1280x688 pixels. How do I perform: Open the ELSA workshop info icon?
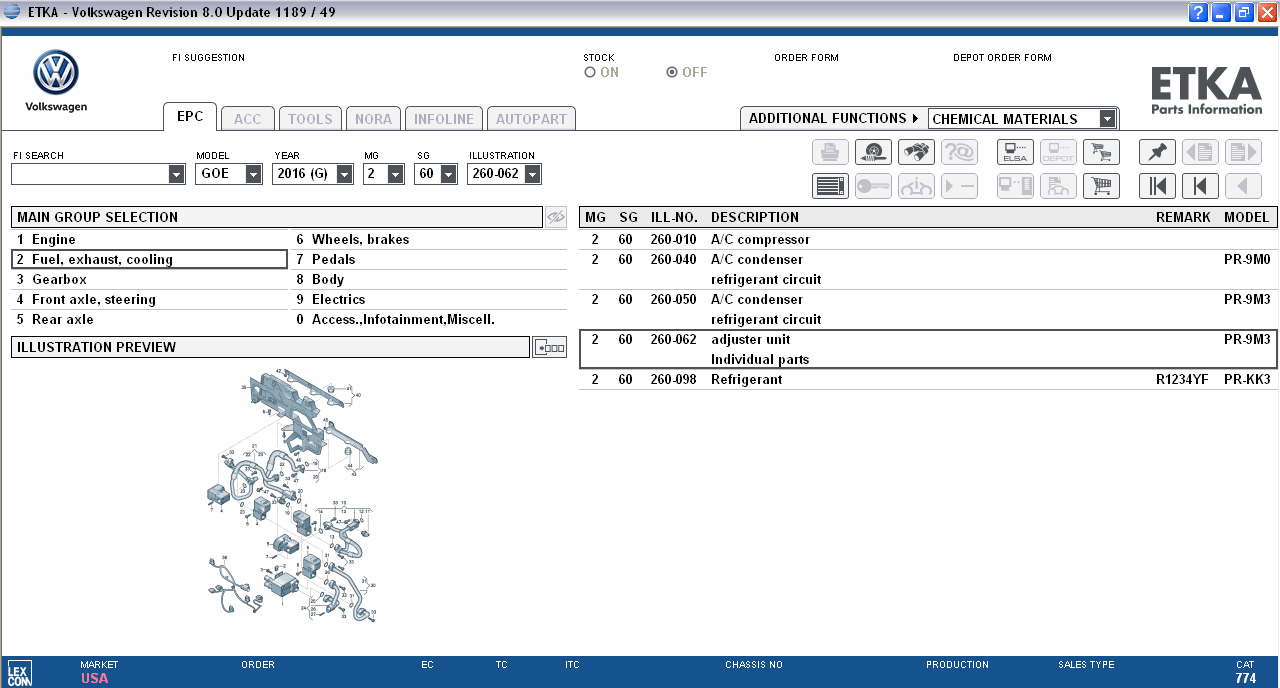(x=1015, y=152)
